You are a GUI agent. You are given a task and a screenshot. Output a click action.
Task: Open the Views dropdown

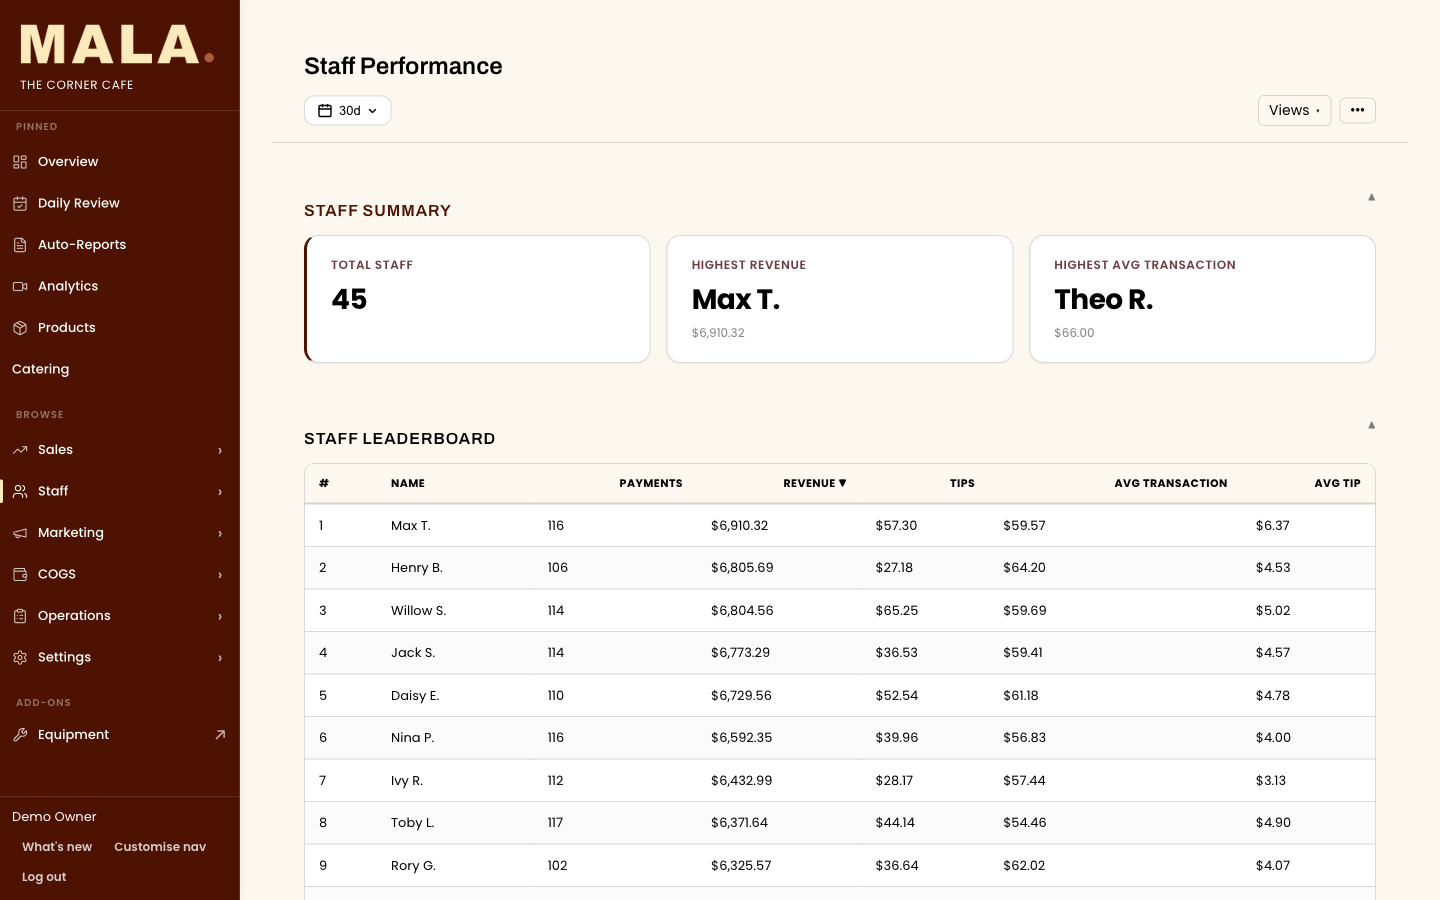(x=1294, y=110)
